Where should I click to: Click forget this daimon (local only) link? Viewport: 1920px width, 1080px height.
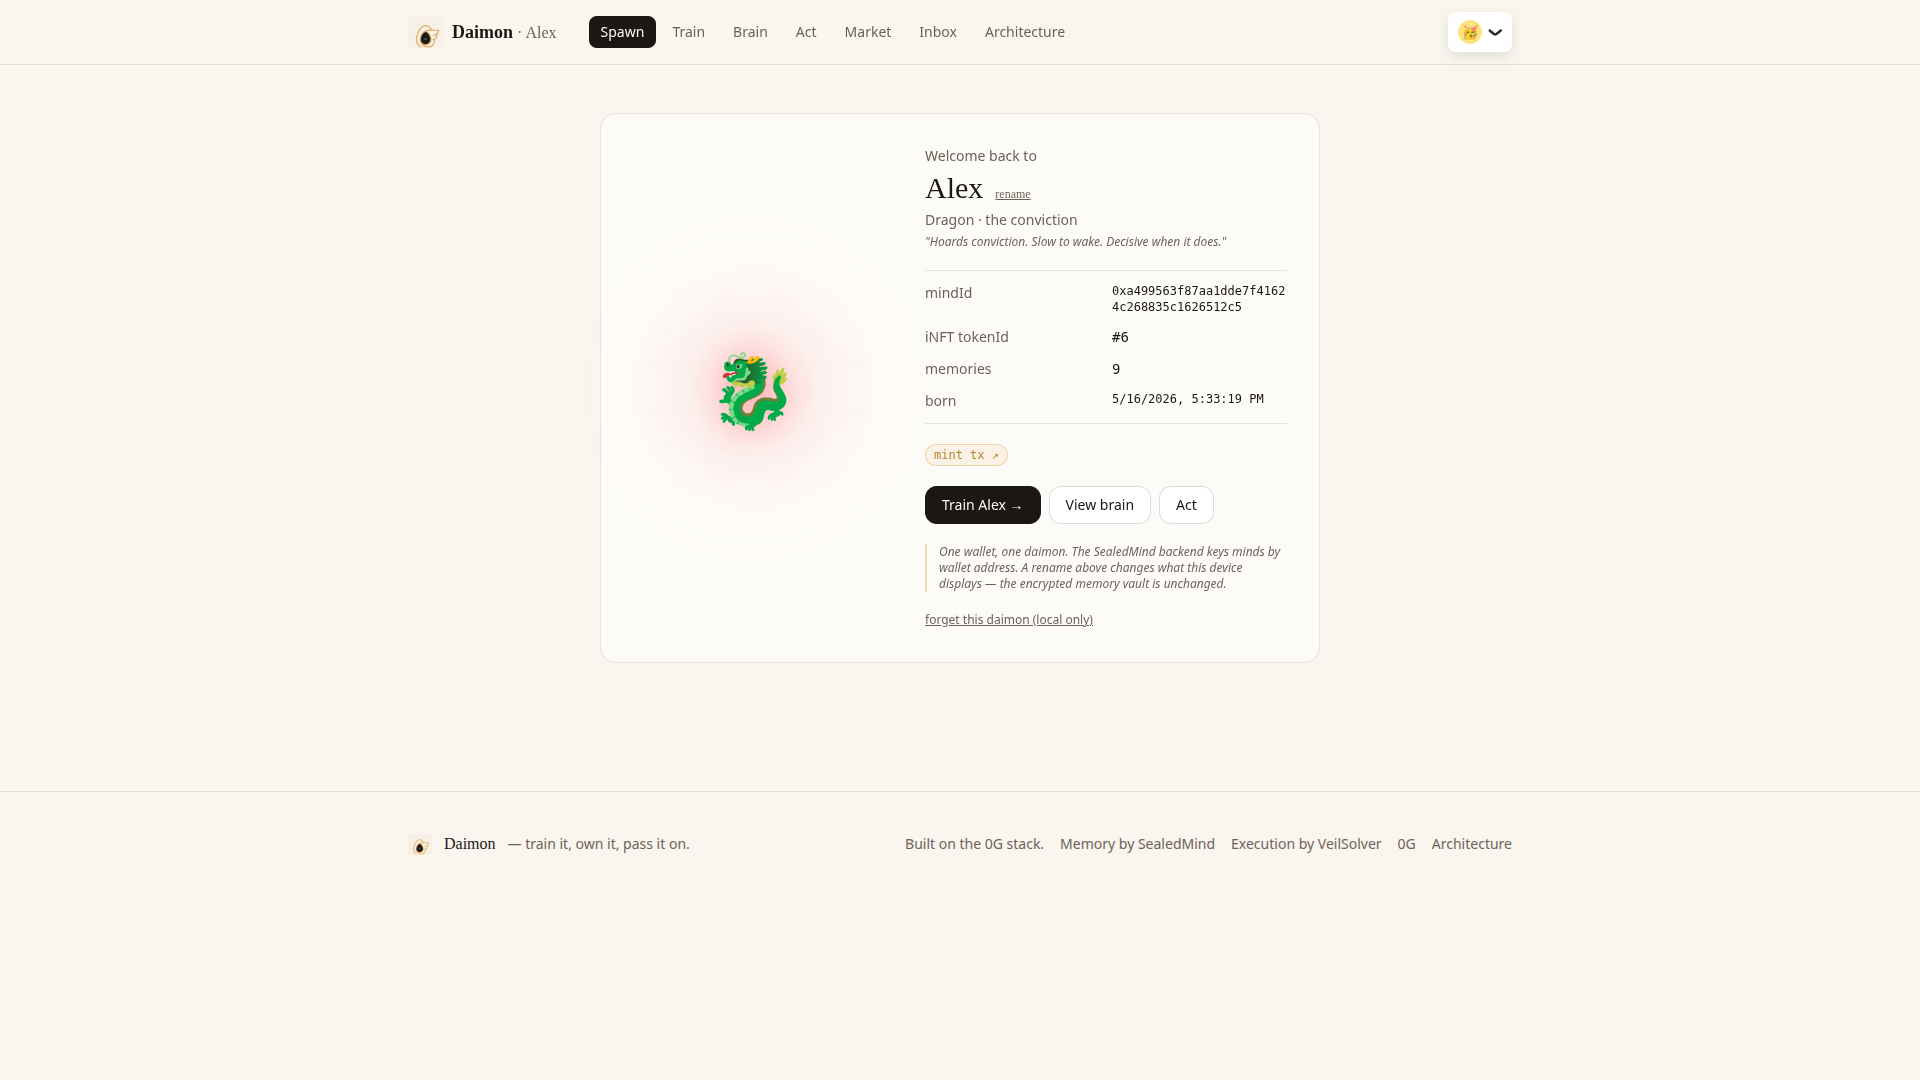point(1009,620)
